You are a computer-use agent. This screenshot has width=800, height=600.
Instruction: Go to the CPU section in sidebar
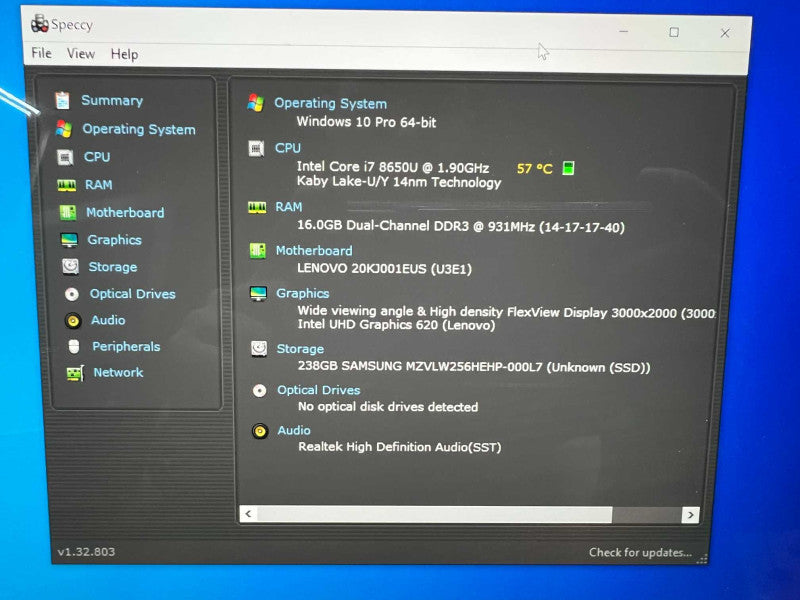point(97,157)
